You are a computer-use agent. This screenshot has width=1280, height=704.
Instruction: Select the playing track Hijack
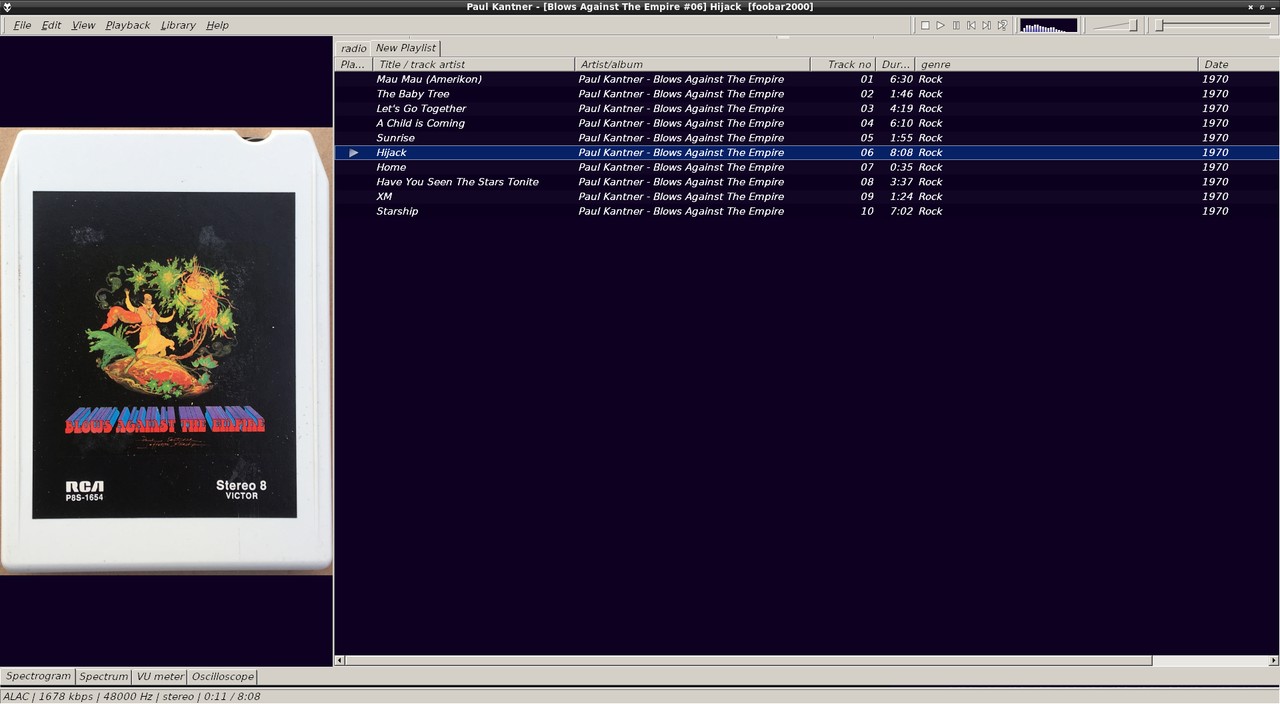click(807, 153)
